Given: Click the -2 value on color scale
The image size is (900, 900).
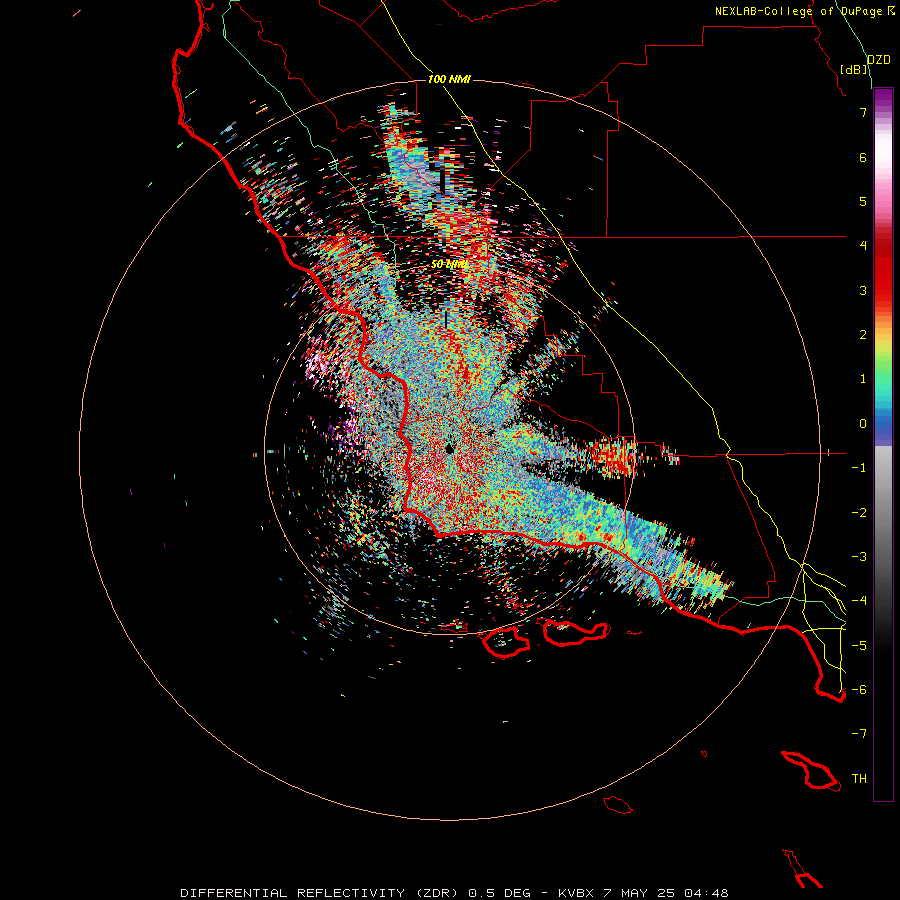Looking at the screenshot, I should (859, 513).
